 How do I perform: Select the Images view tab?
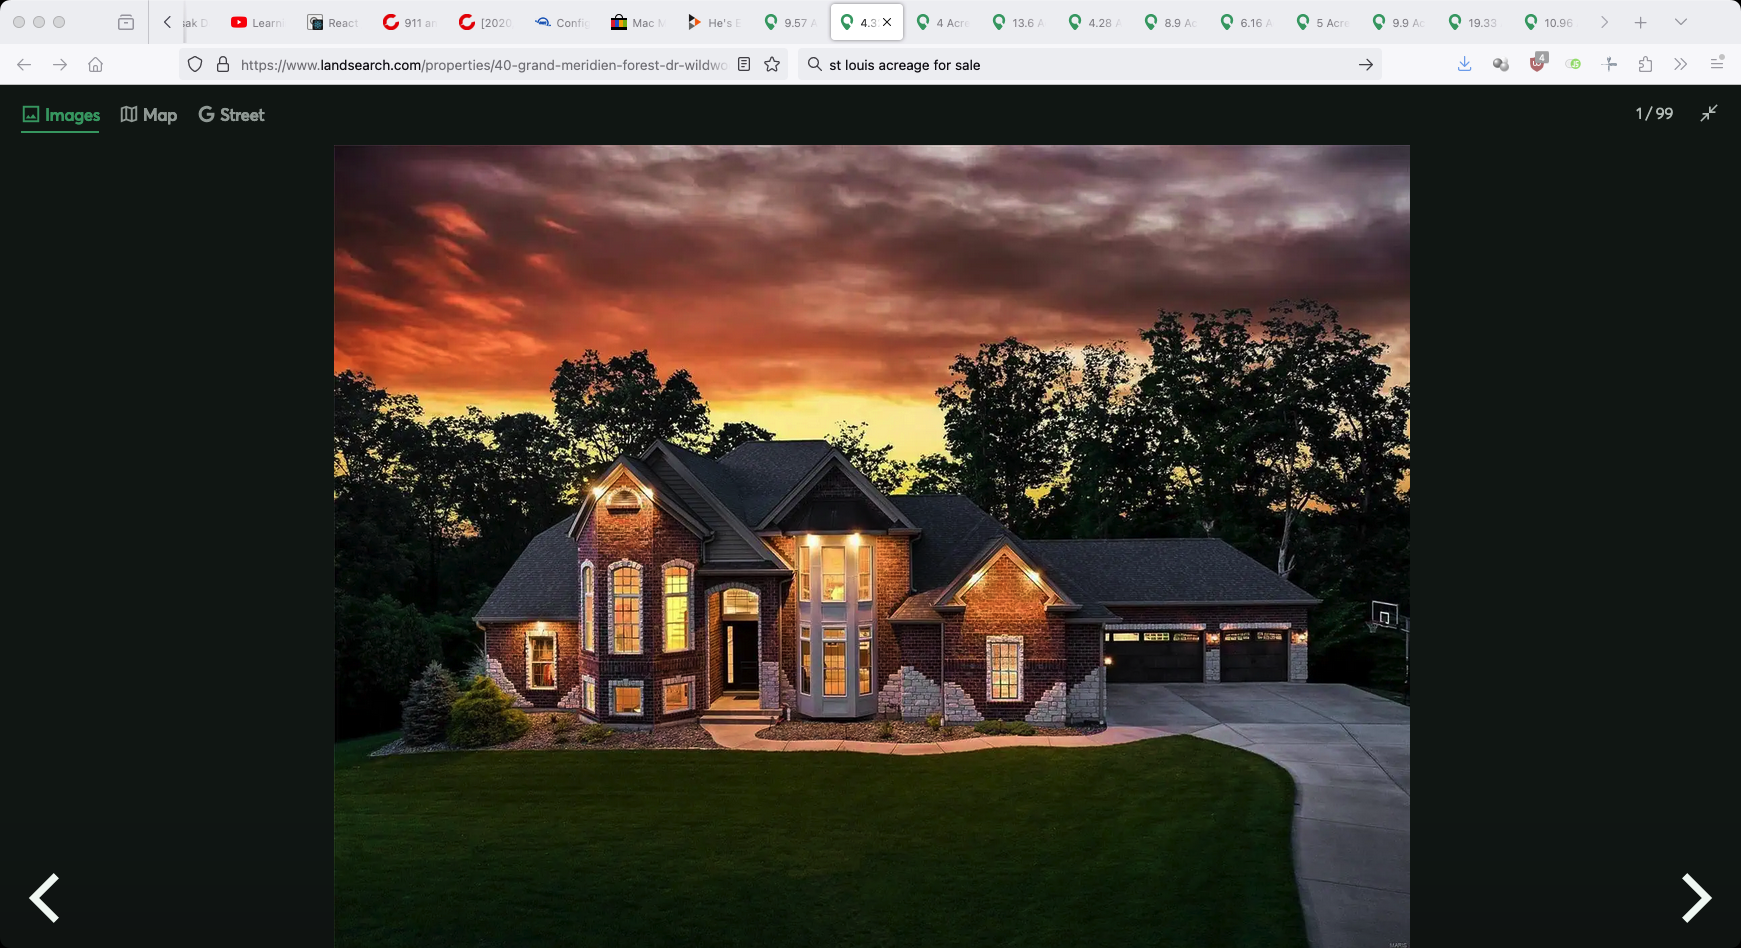coord(61,115)
